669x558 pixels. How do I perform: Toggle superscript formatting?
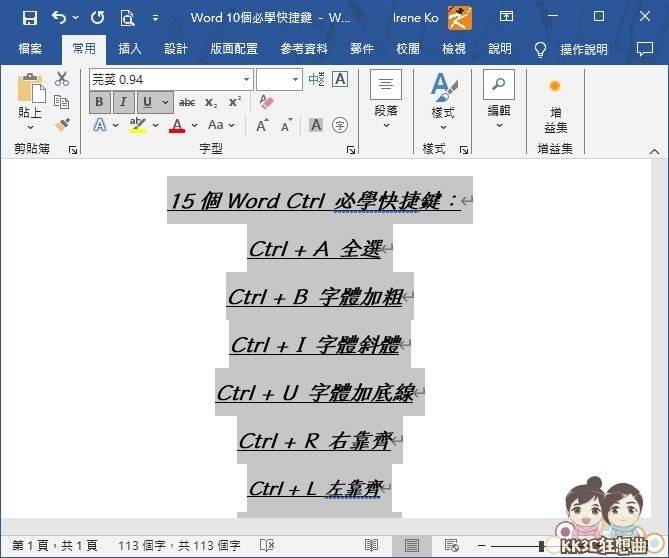coord(235,102)
